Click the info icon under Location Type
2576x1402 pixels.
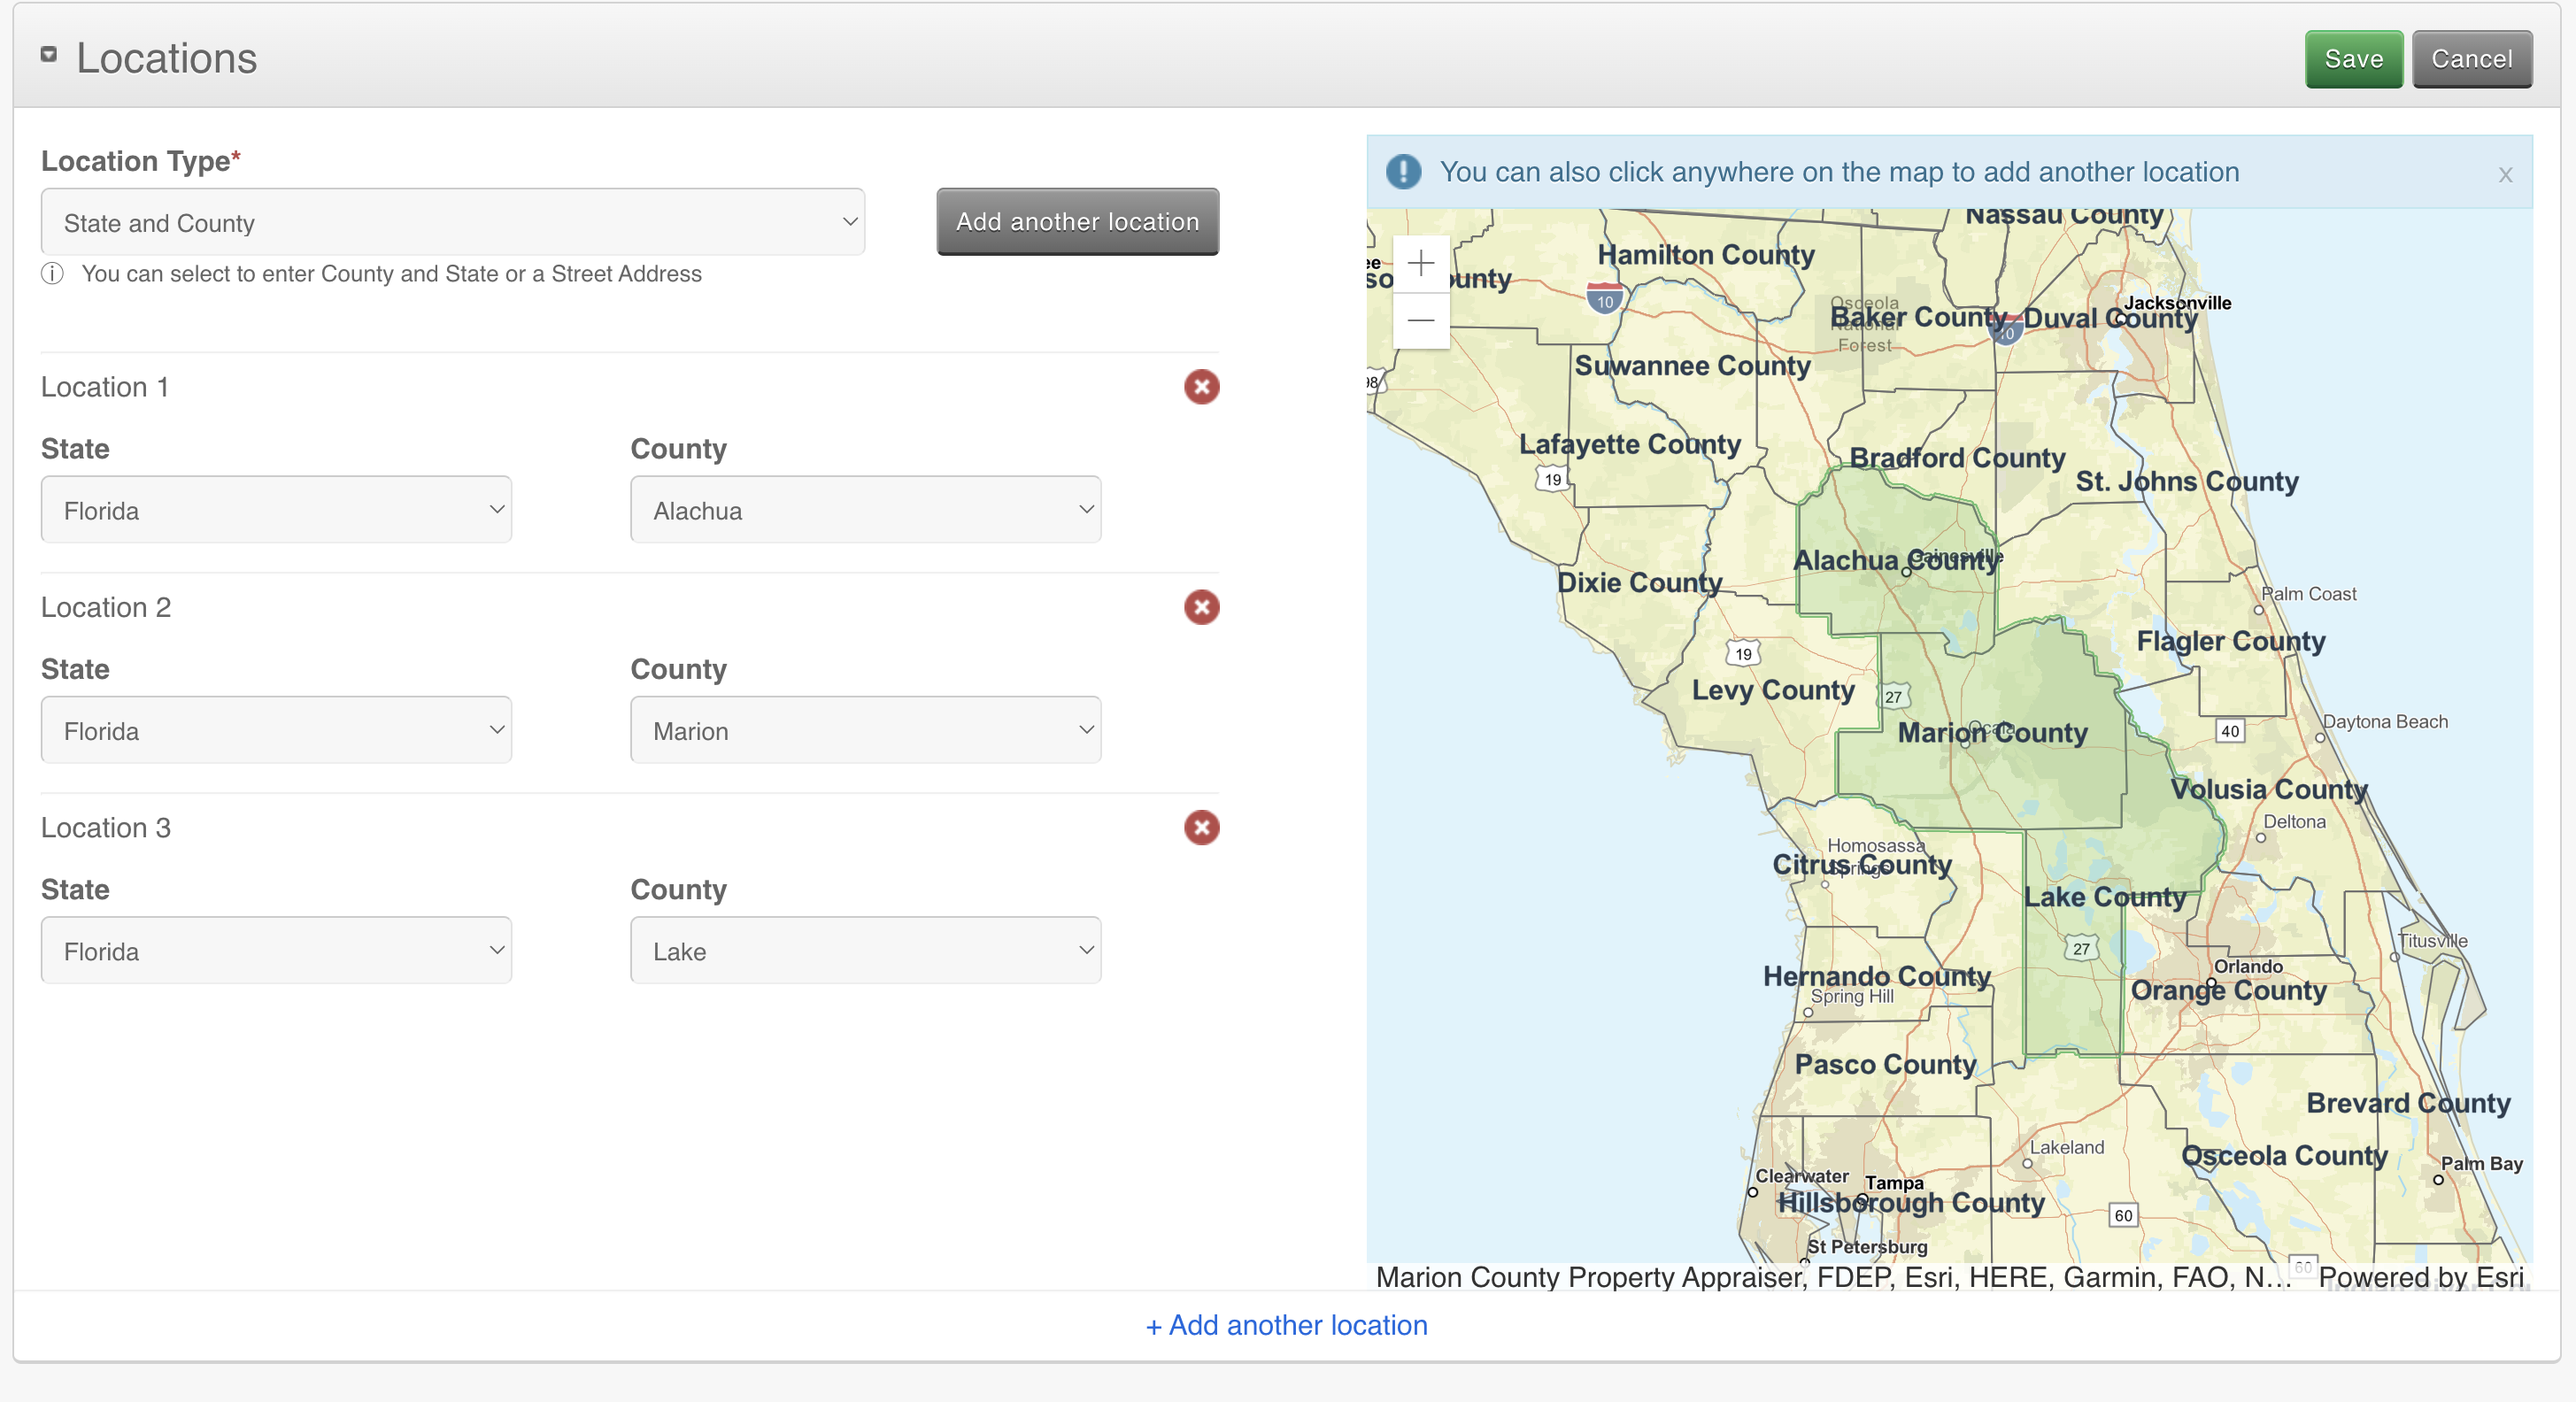pos(53,274)
